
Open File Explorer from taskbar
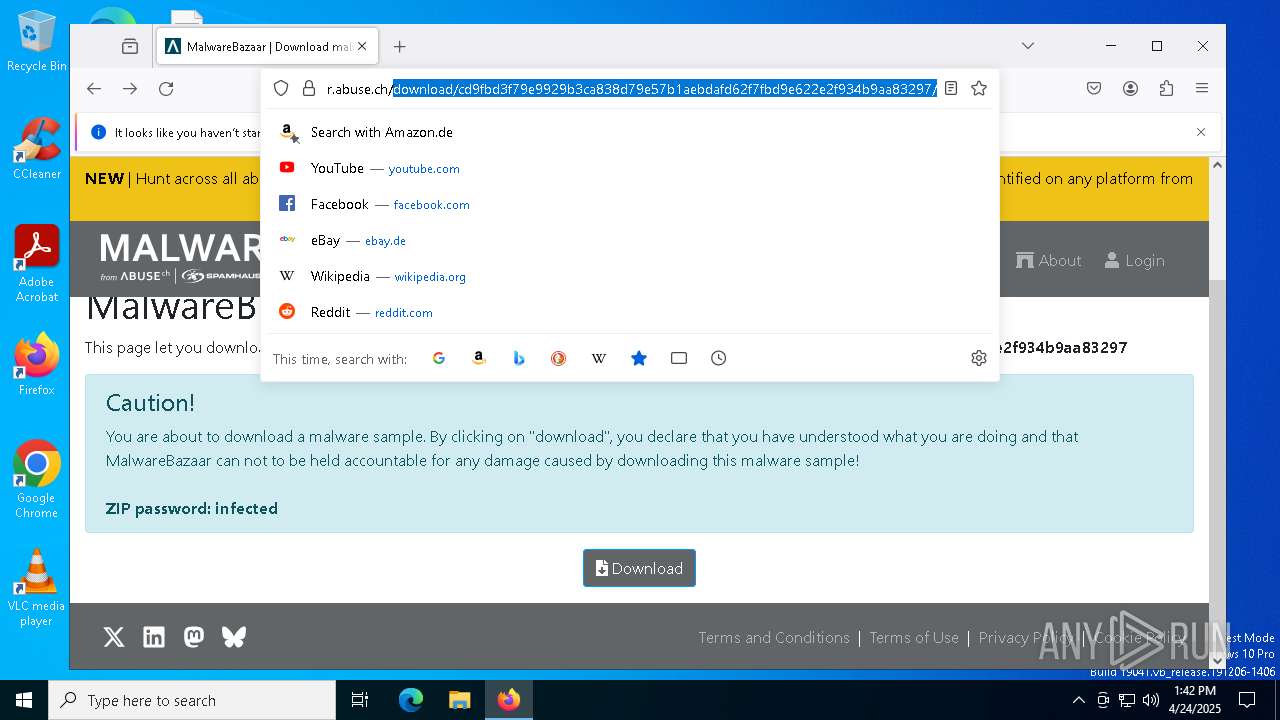[x=460, y=700]
